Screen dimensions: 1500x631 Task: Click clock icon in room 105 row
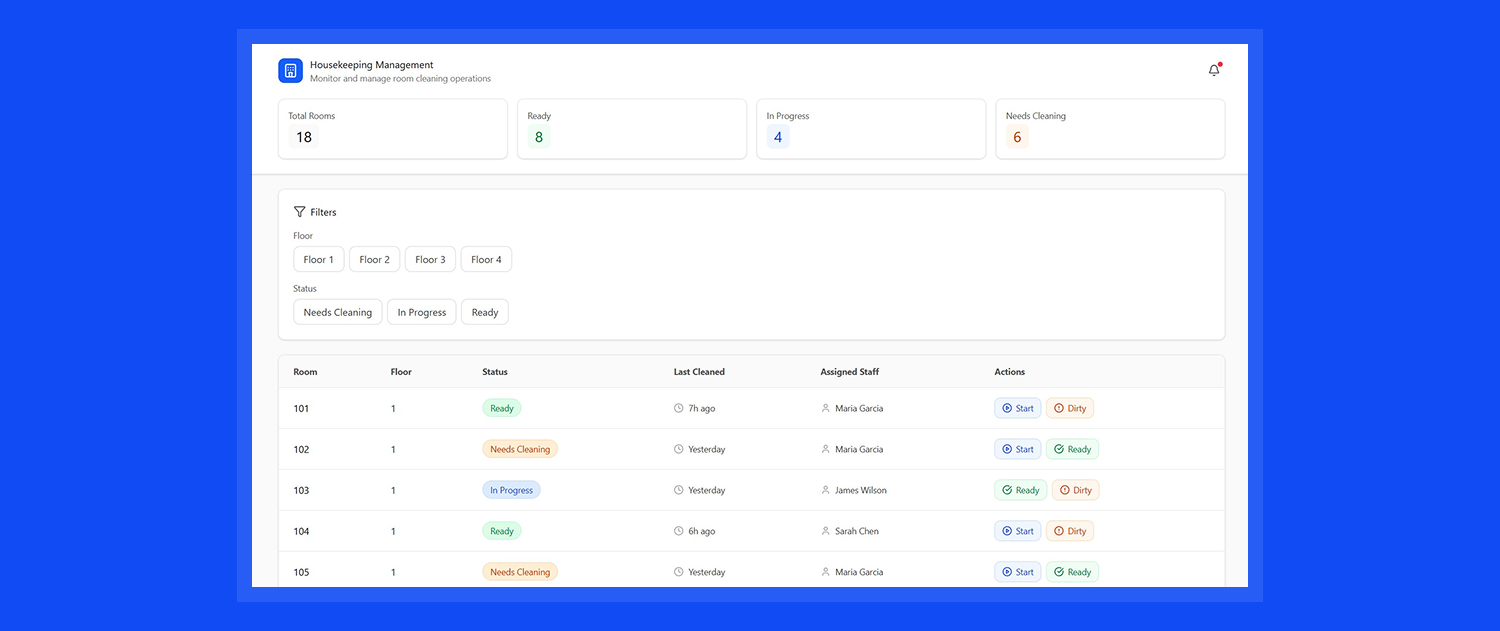click(x=679, y=572)
